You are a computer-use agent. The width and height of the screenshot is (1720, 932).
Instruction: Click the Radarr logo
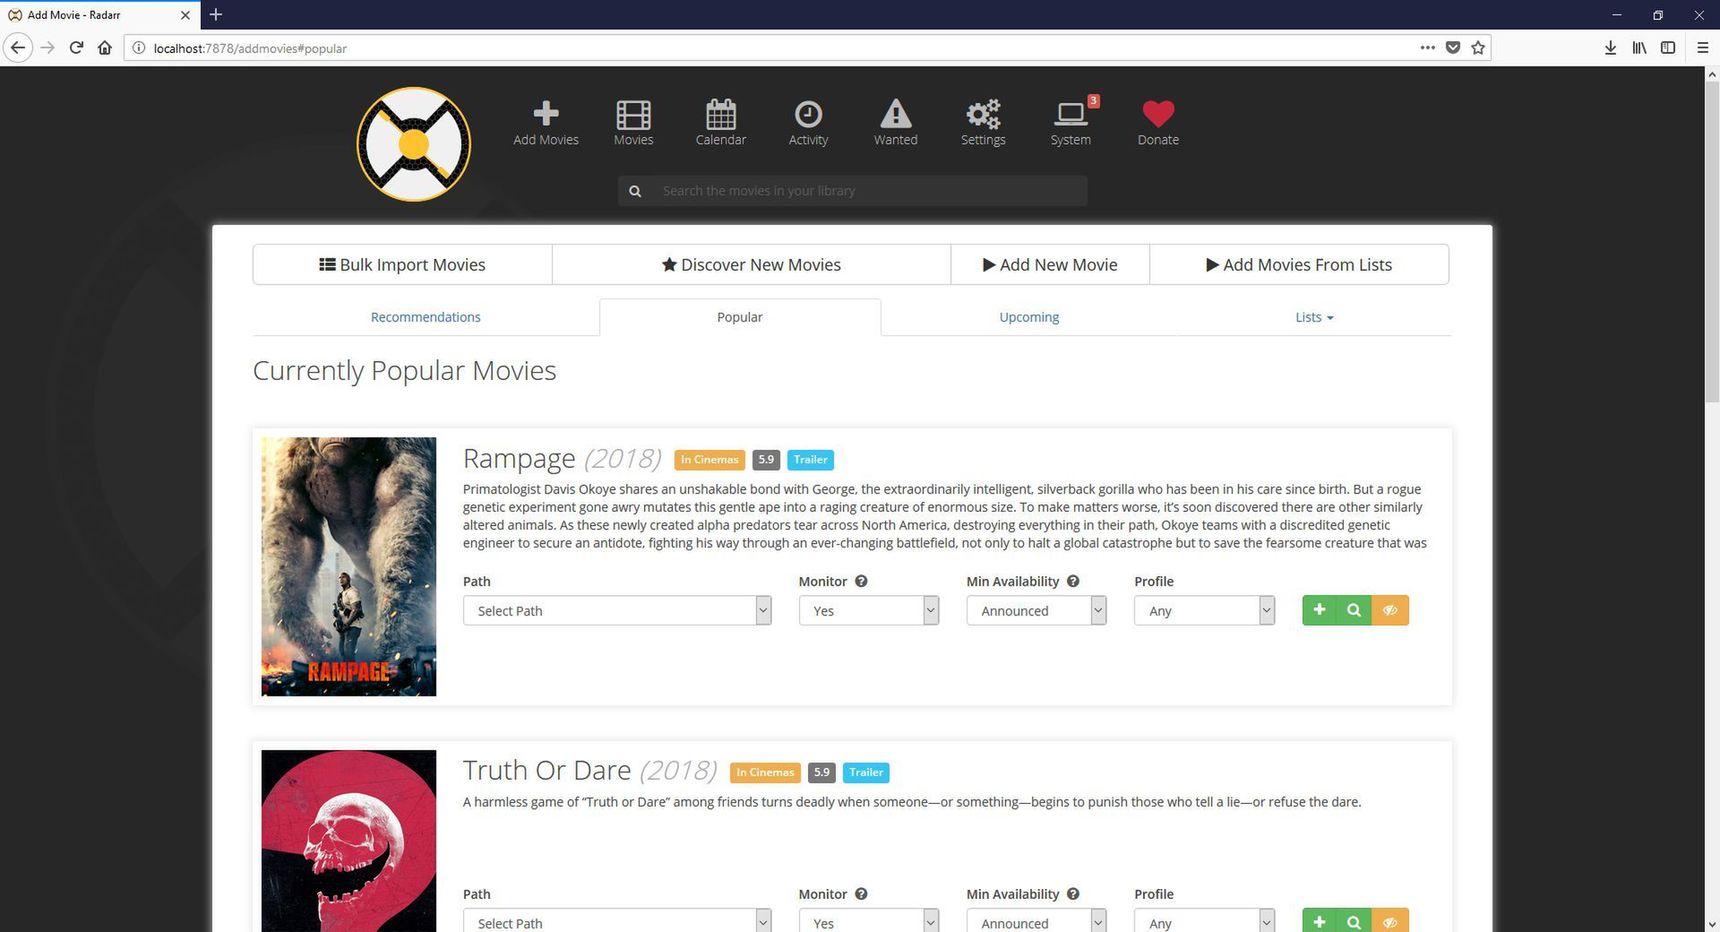pyautogui.click(x=414, y=144)
